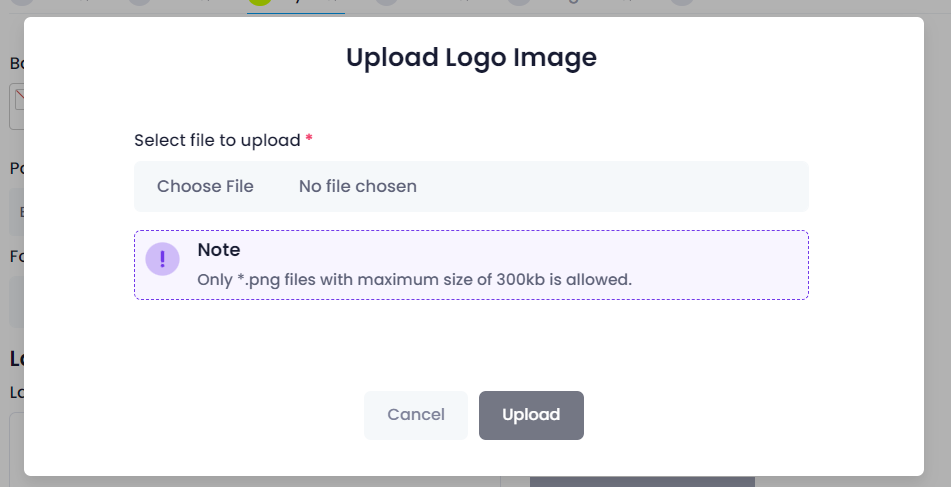Viewport: 951px width, 487px height.
Task: Click the 'Select file to upload' label
Action: pos(217,140)
